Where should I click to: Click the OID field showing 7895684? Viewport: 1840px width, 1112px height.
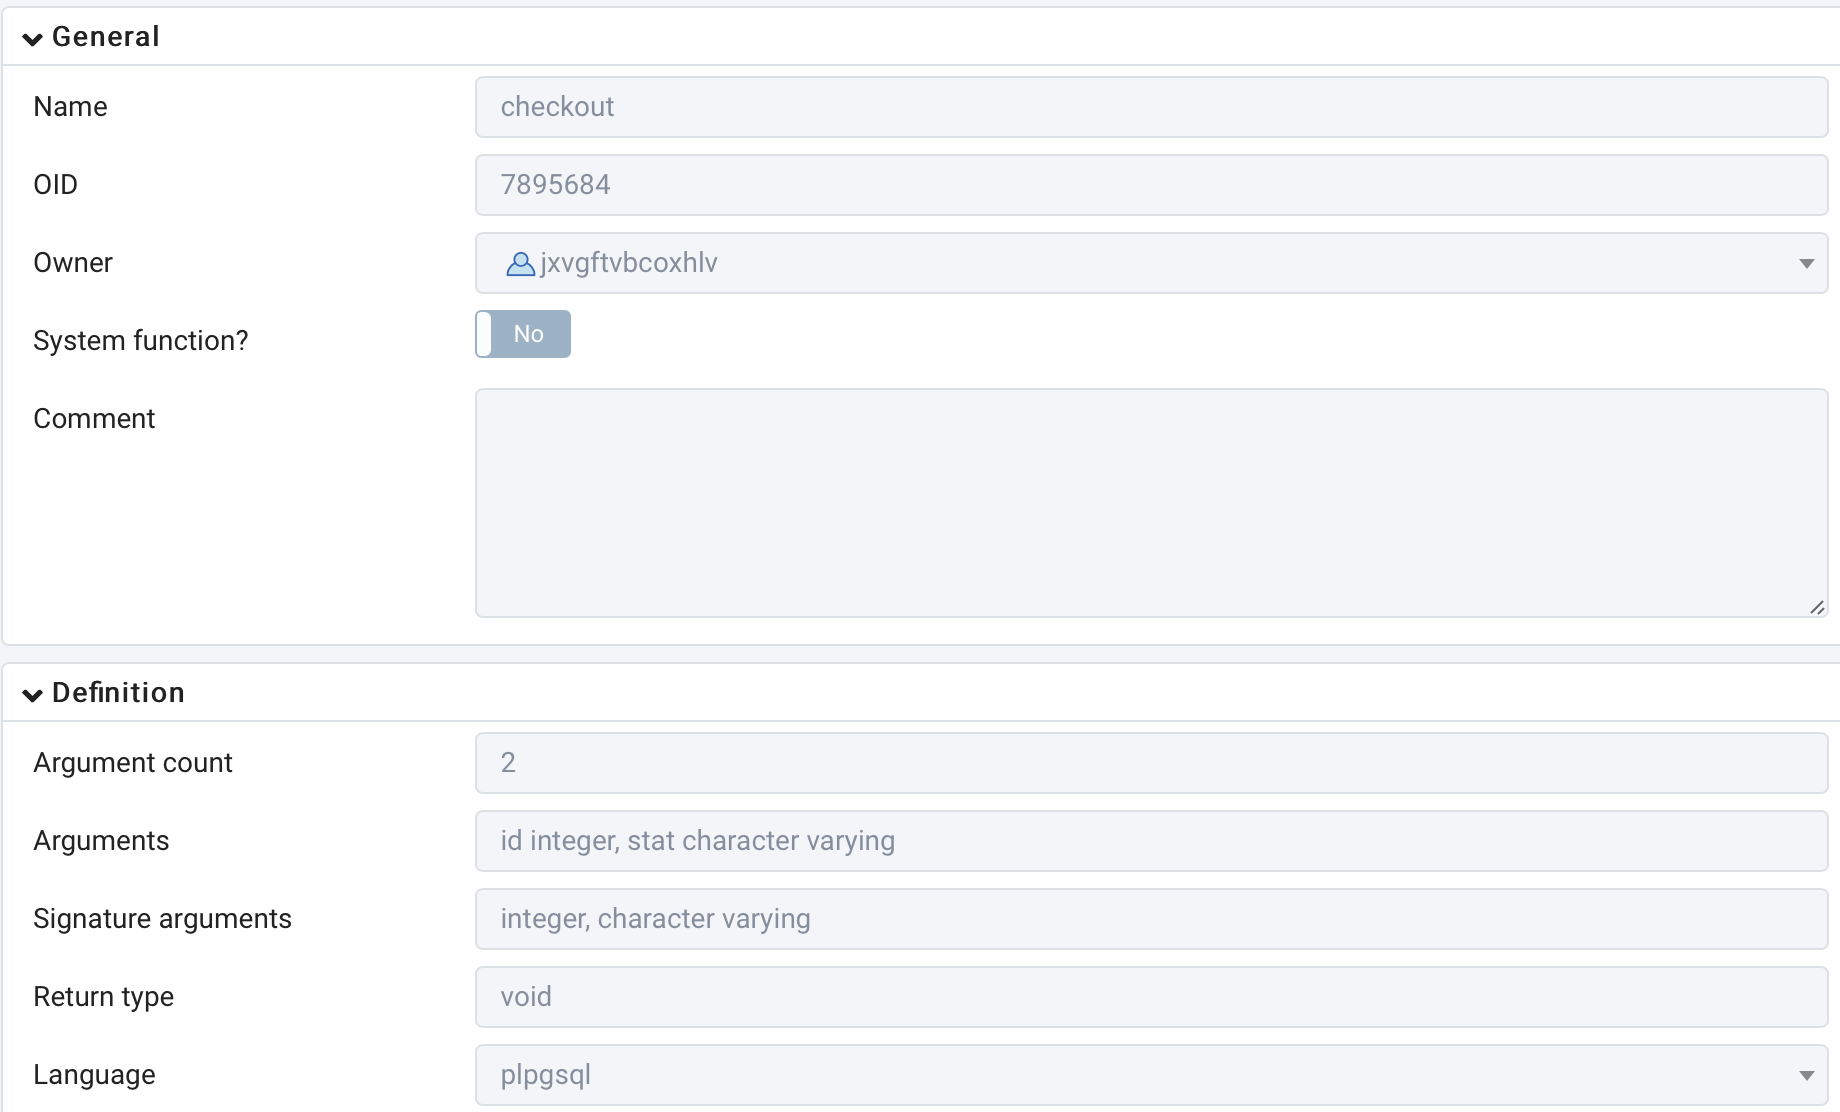click(1151, 185)
